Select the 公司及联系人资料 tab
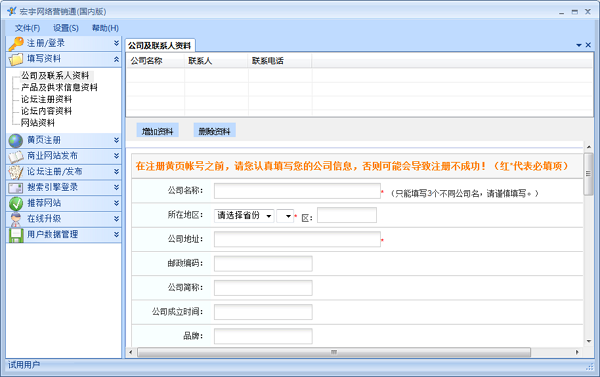The width and height of the screenshot is (600, 377). (x=160, y=46)
